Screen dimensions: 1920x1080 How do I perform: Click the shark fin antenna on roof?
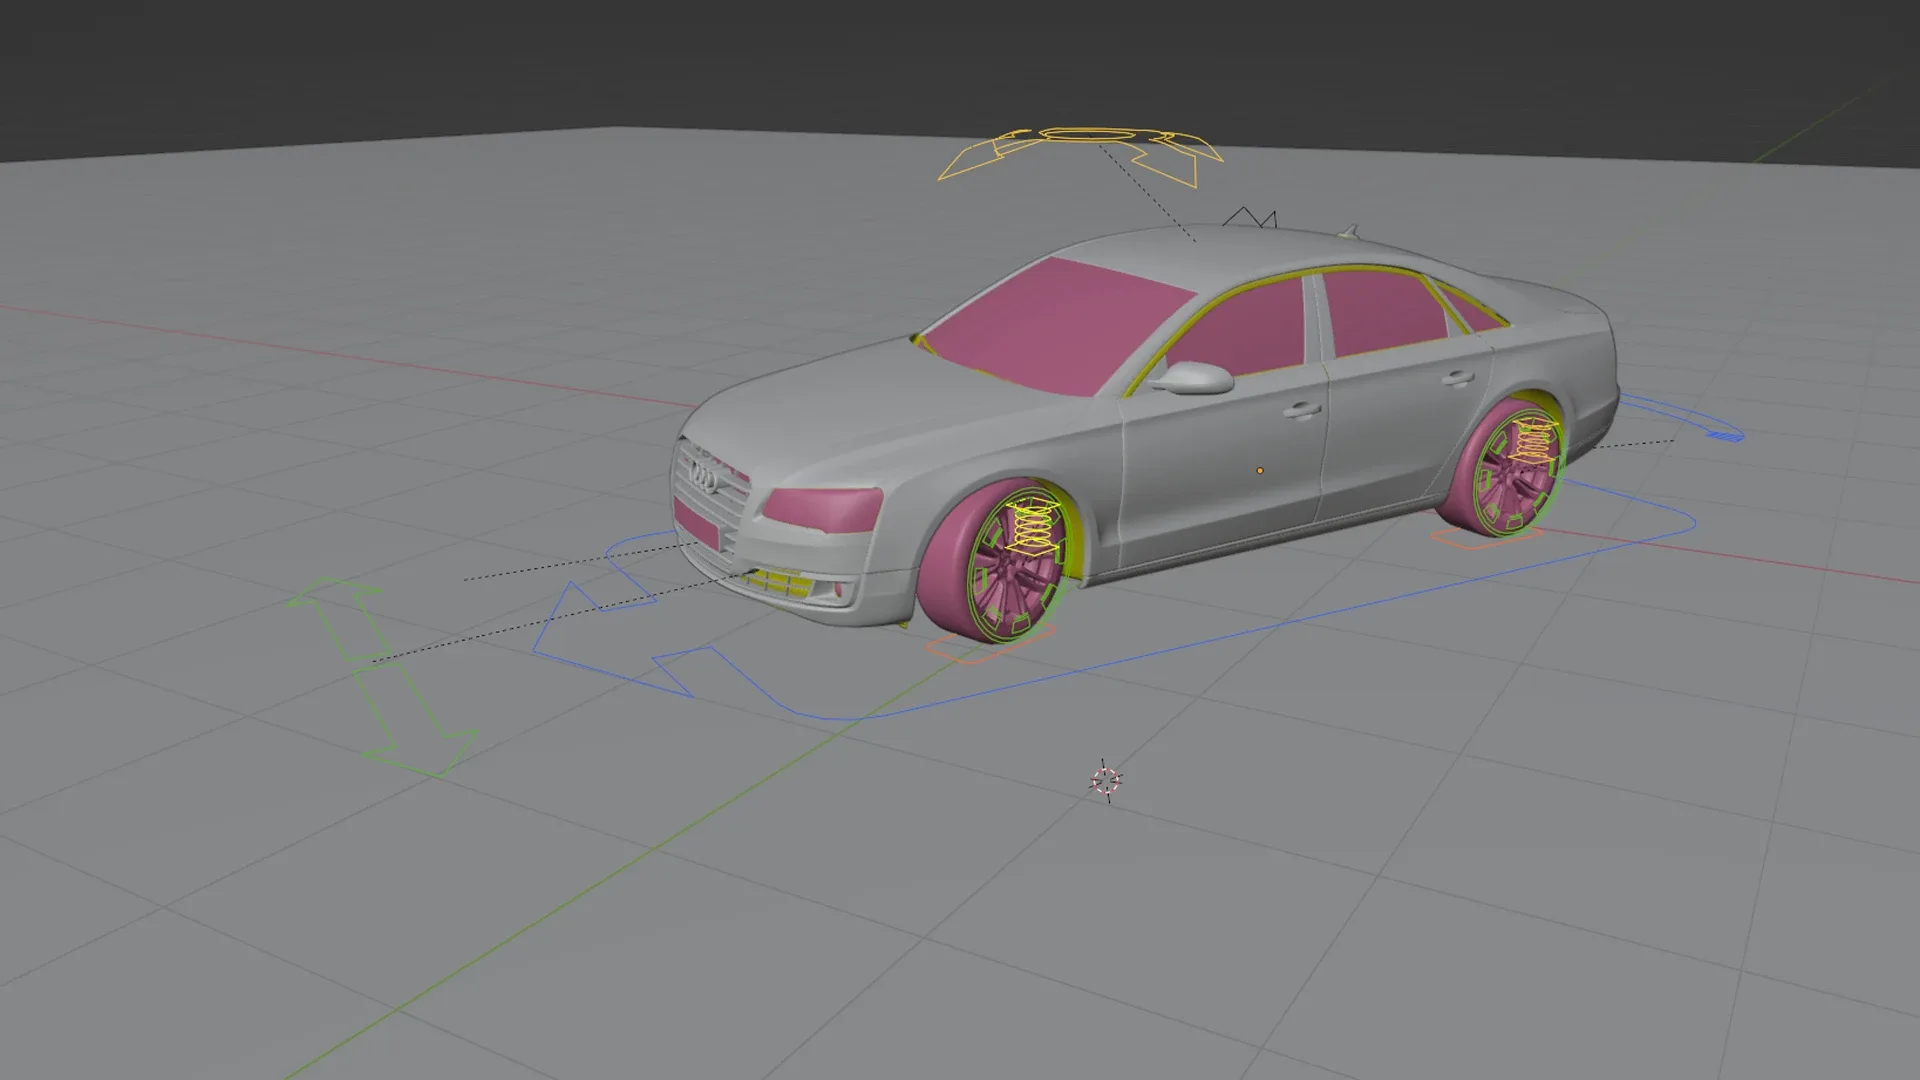[1349, 232]
